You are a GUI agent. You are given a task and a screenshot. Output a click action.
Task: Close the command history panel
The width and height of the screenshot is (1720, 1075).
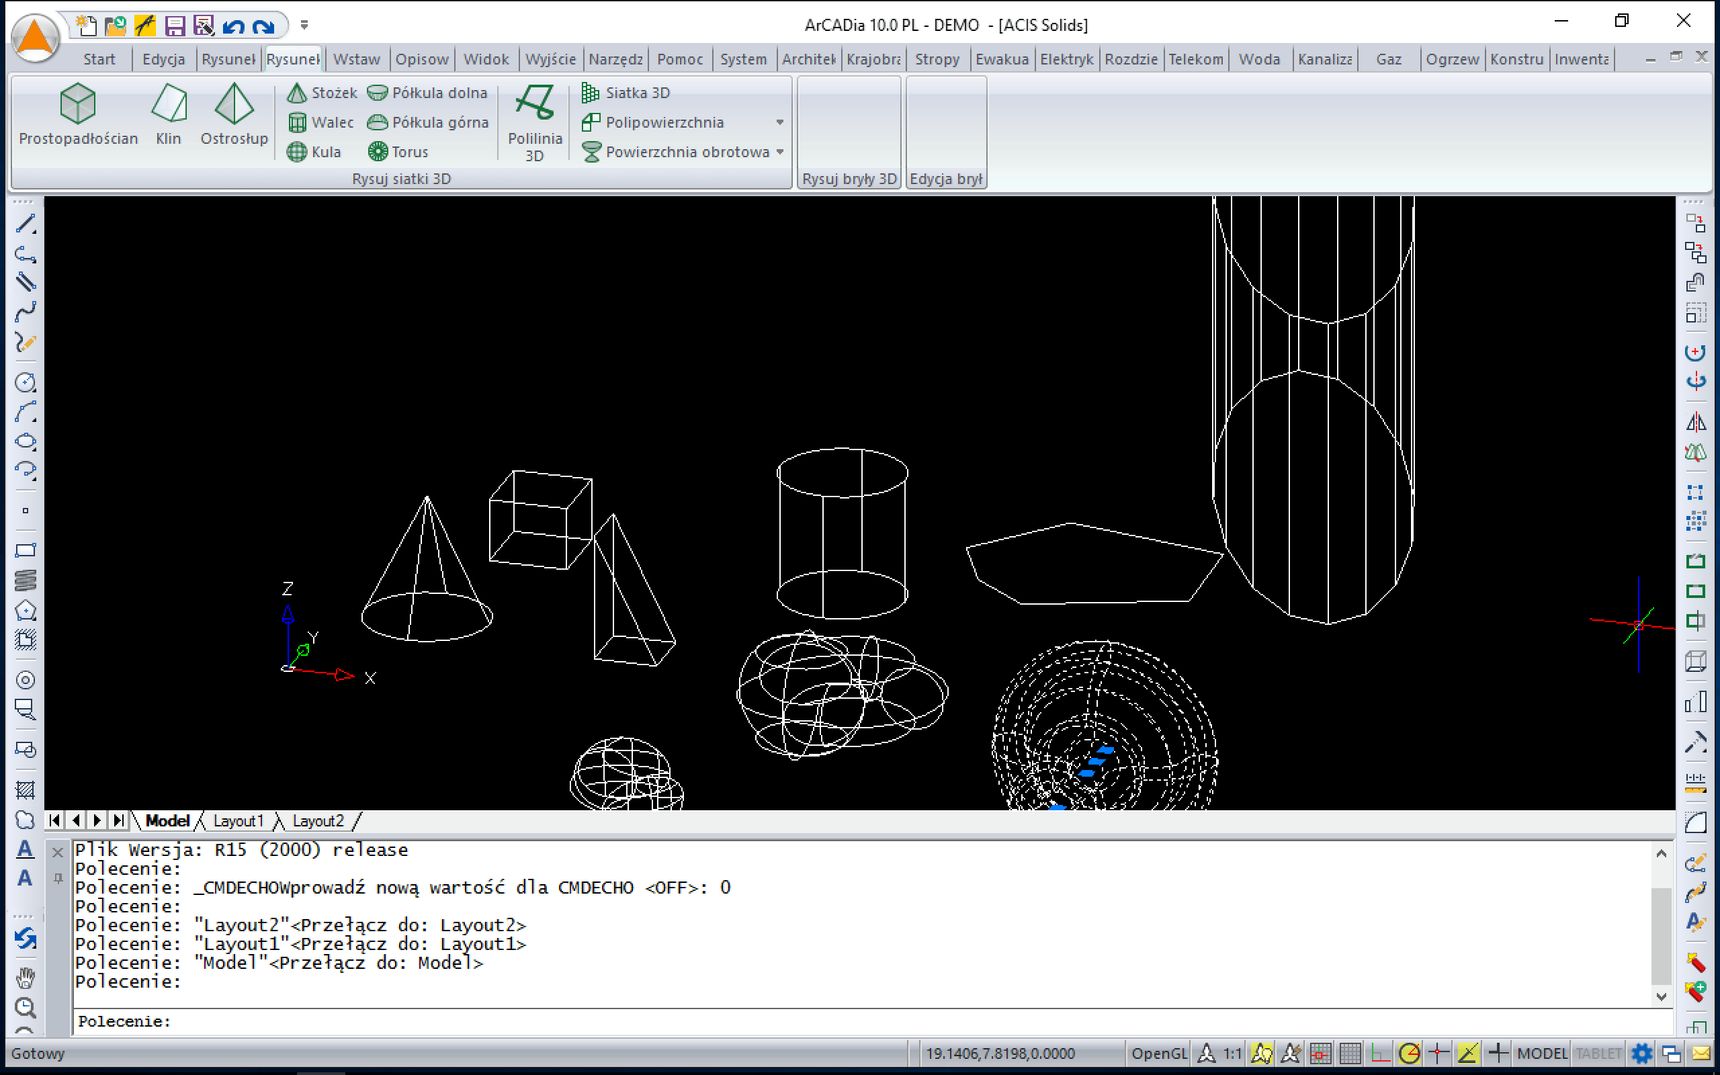tap(58, 852)
